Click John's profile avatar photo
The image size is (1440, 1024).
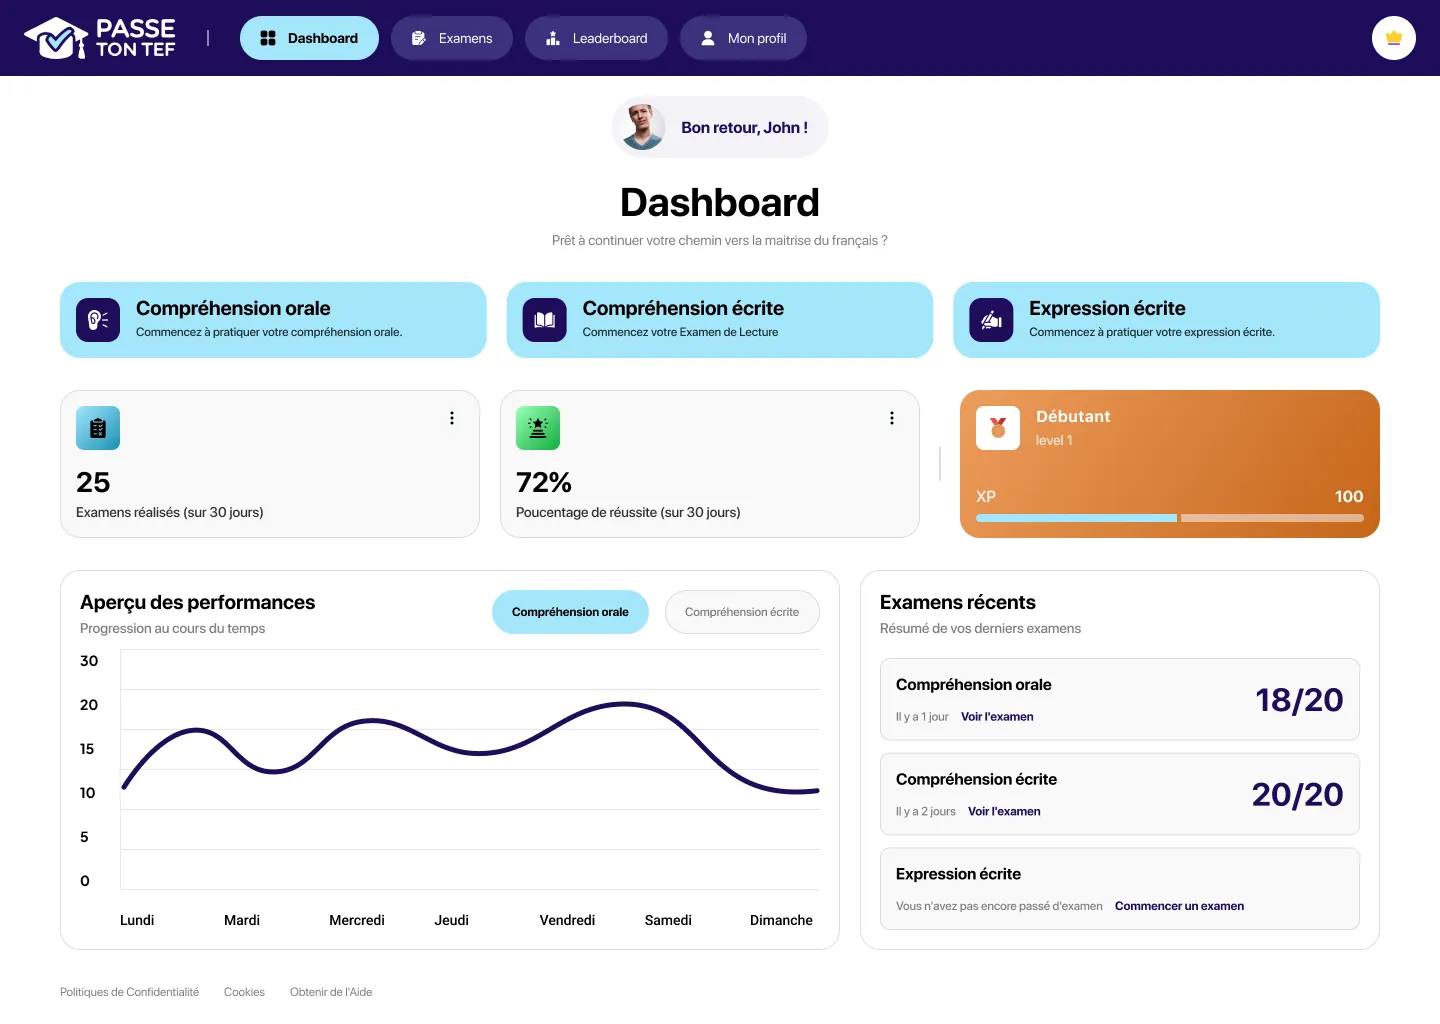pyautogui.click(x=643, y=127)
